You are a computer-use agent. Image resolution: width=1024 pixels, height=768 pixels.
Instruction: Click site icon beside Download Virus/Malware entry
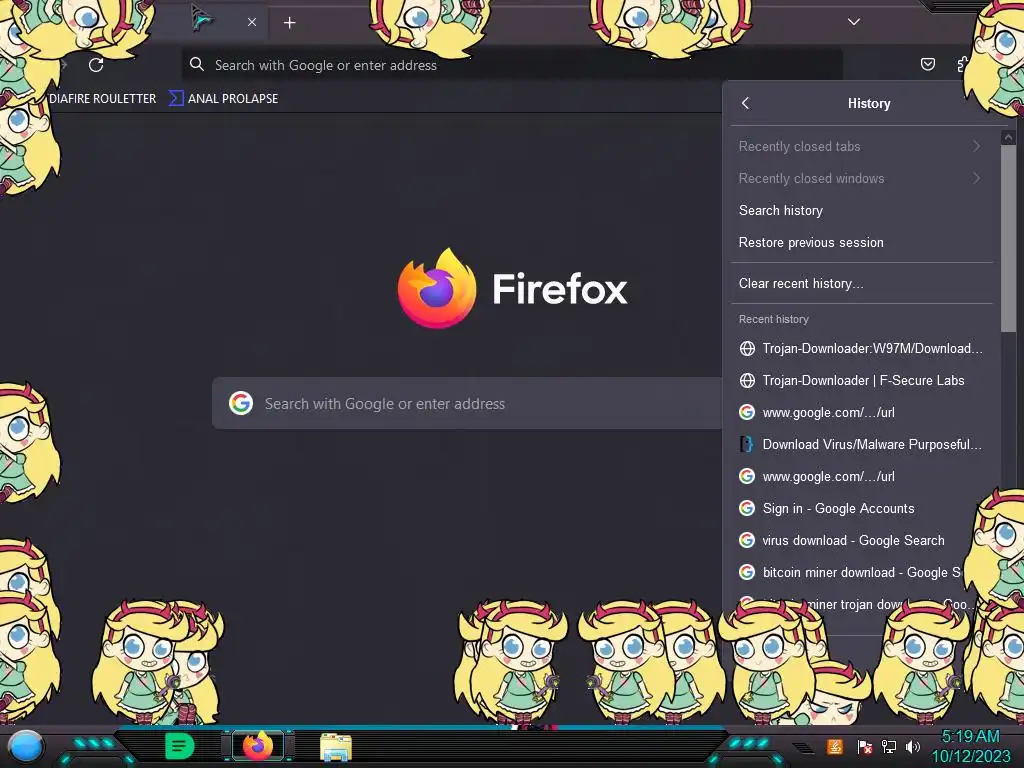[x=747, y=445]
